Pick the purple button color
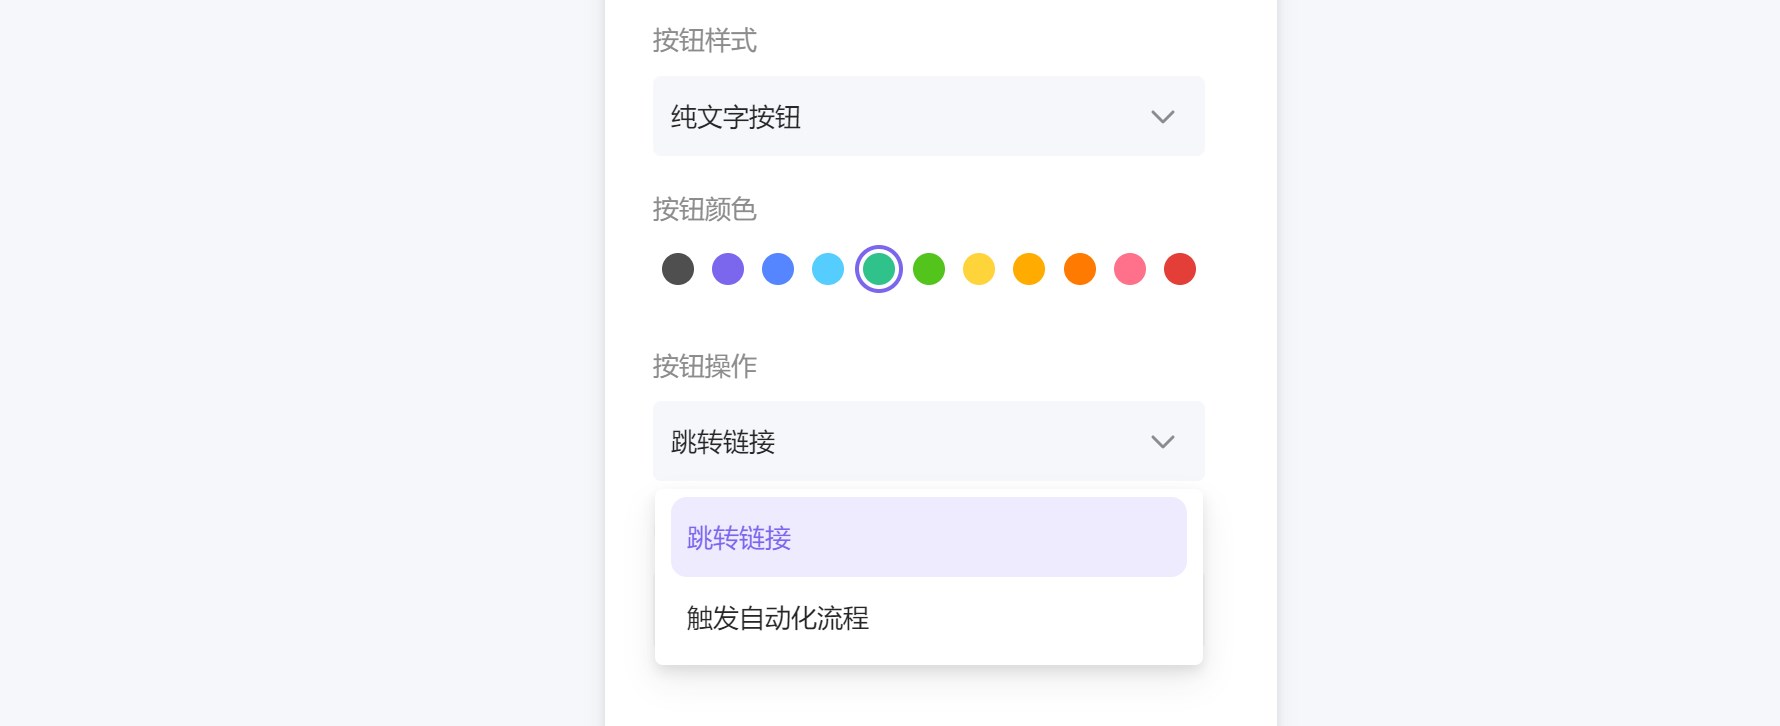This screenshot has height=726, width=1780. click(x=728, y=269)
